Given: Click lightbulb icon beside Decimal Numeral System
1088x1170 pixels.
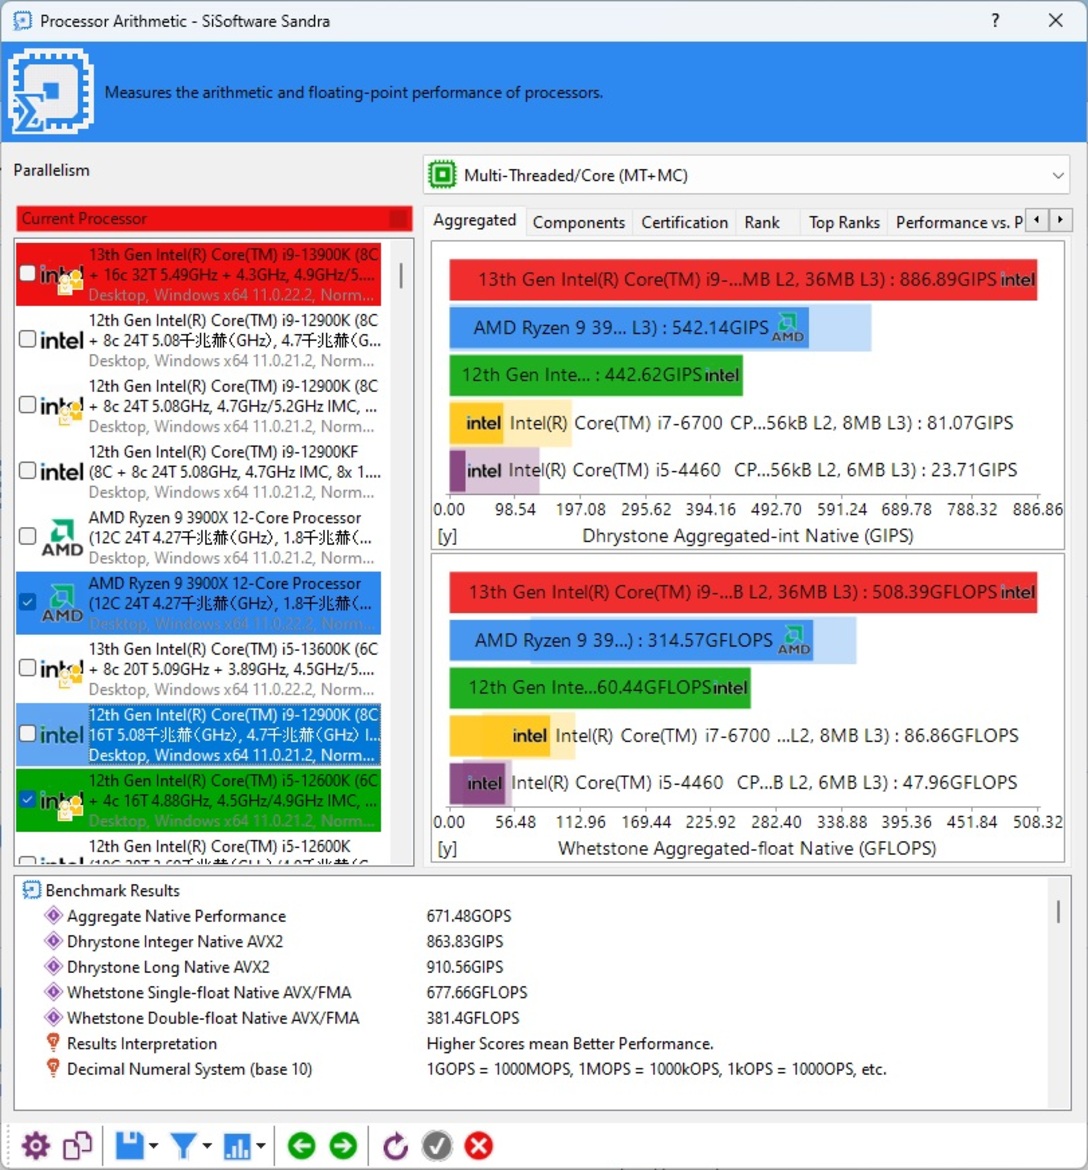Looking at the screenshot, I should point(53,1068).
